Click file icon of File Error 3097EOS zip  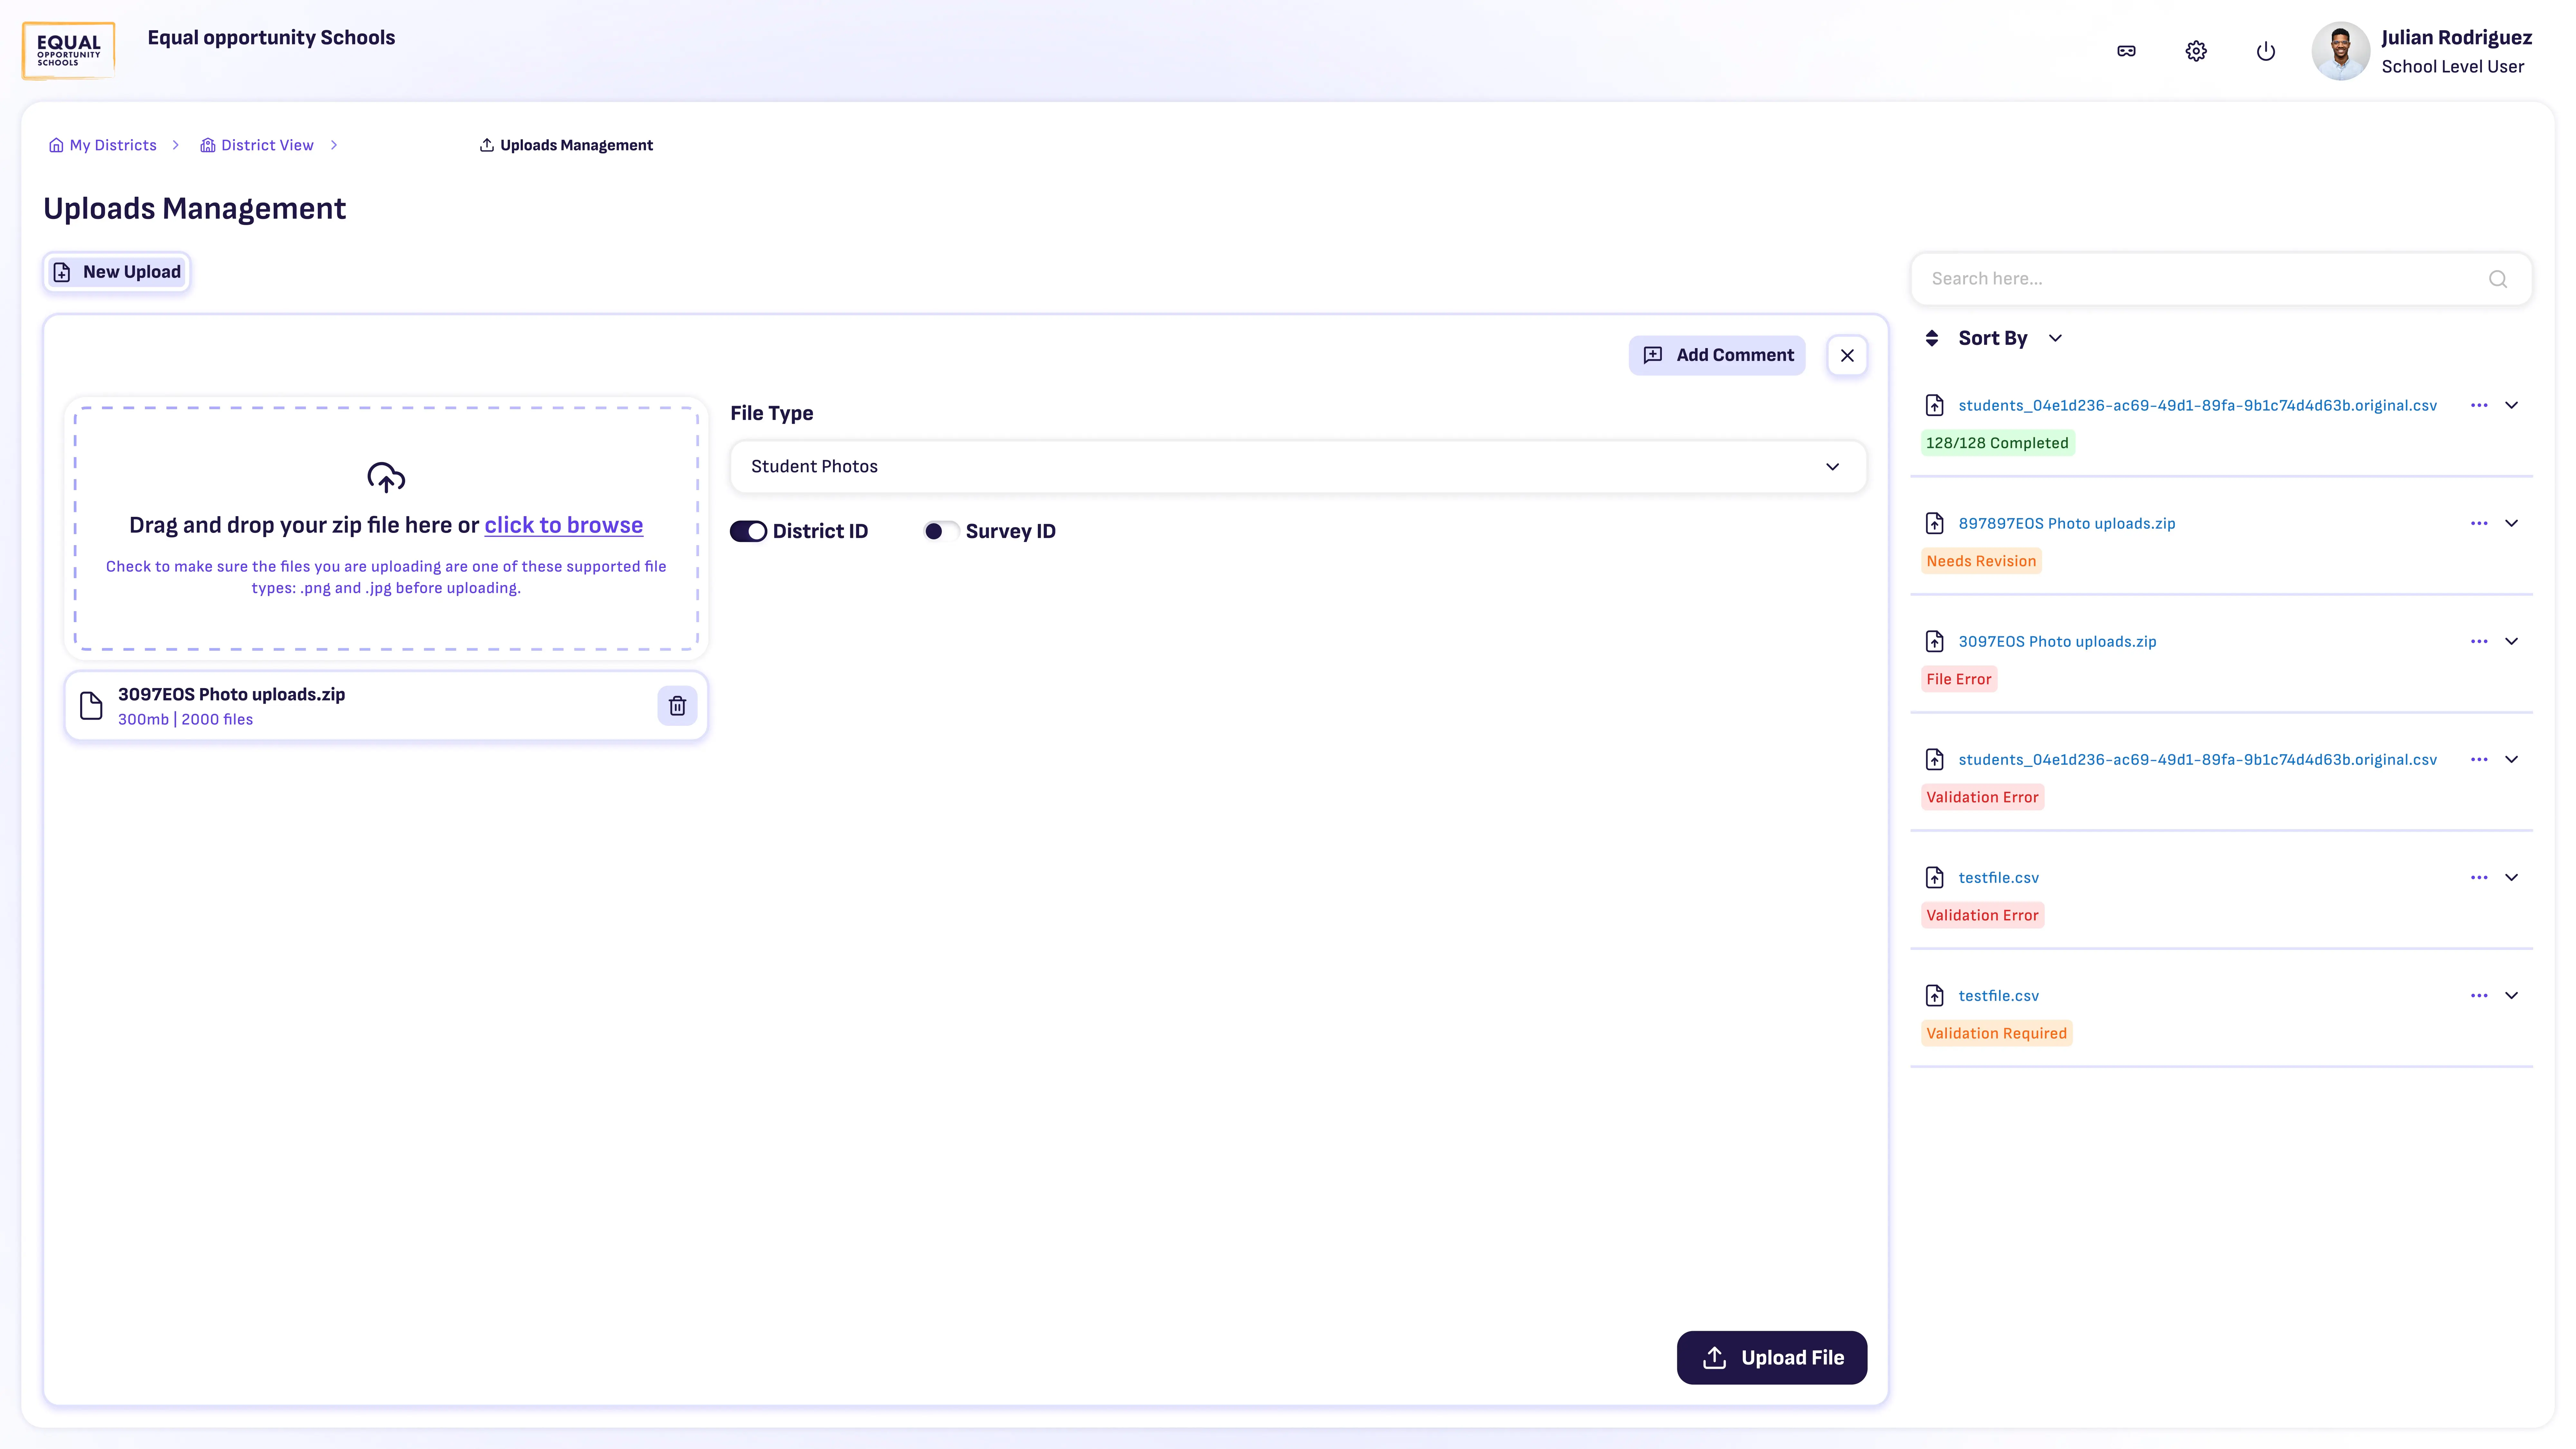[1935, 641]
